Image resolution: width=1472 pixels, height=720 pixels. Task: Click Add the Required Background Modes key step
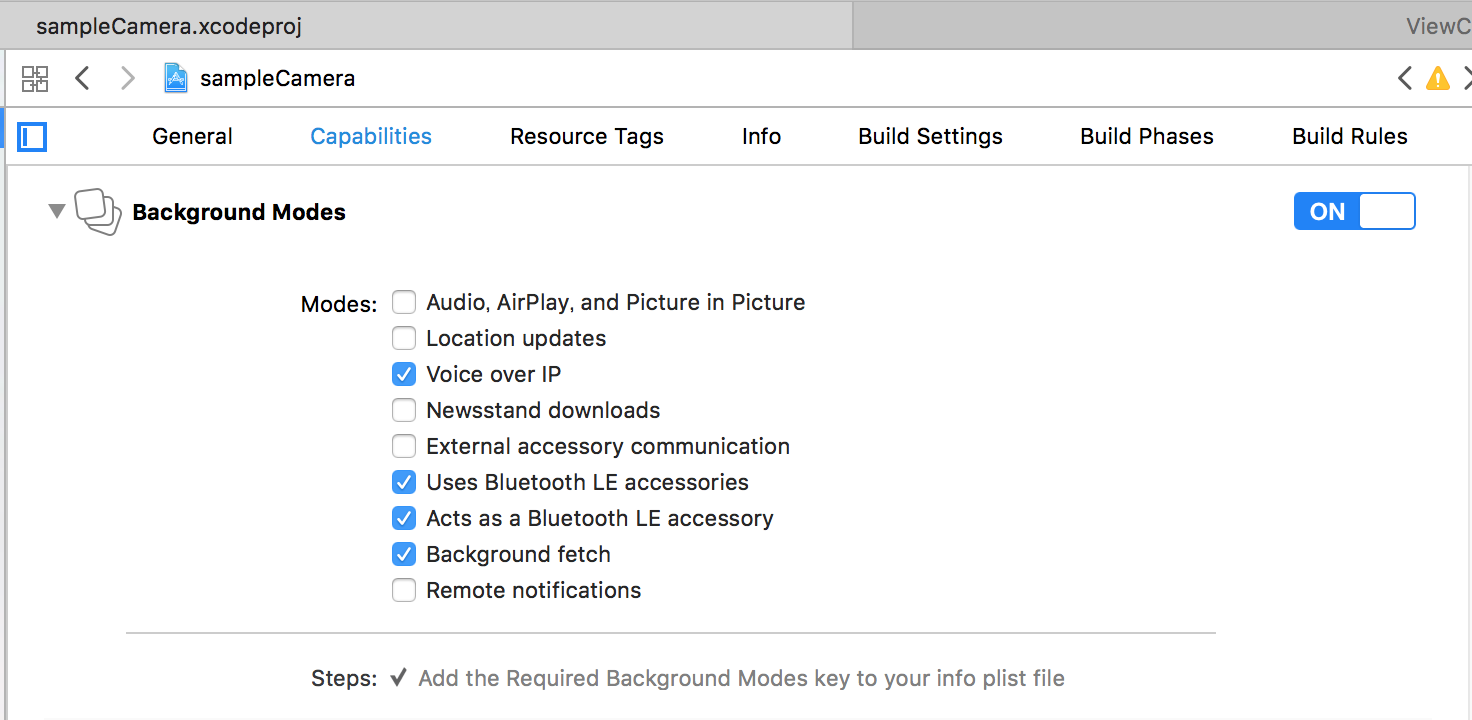click(741, 679)
